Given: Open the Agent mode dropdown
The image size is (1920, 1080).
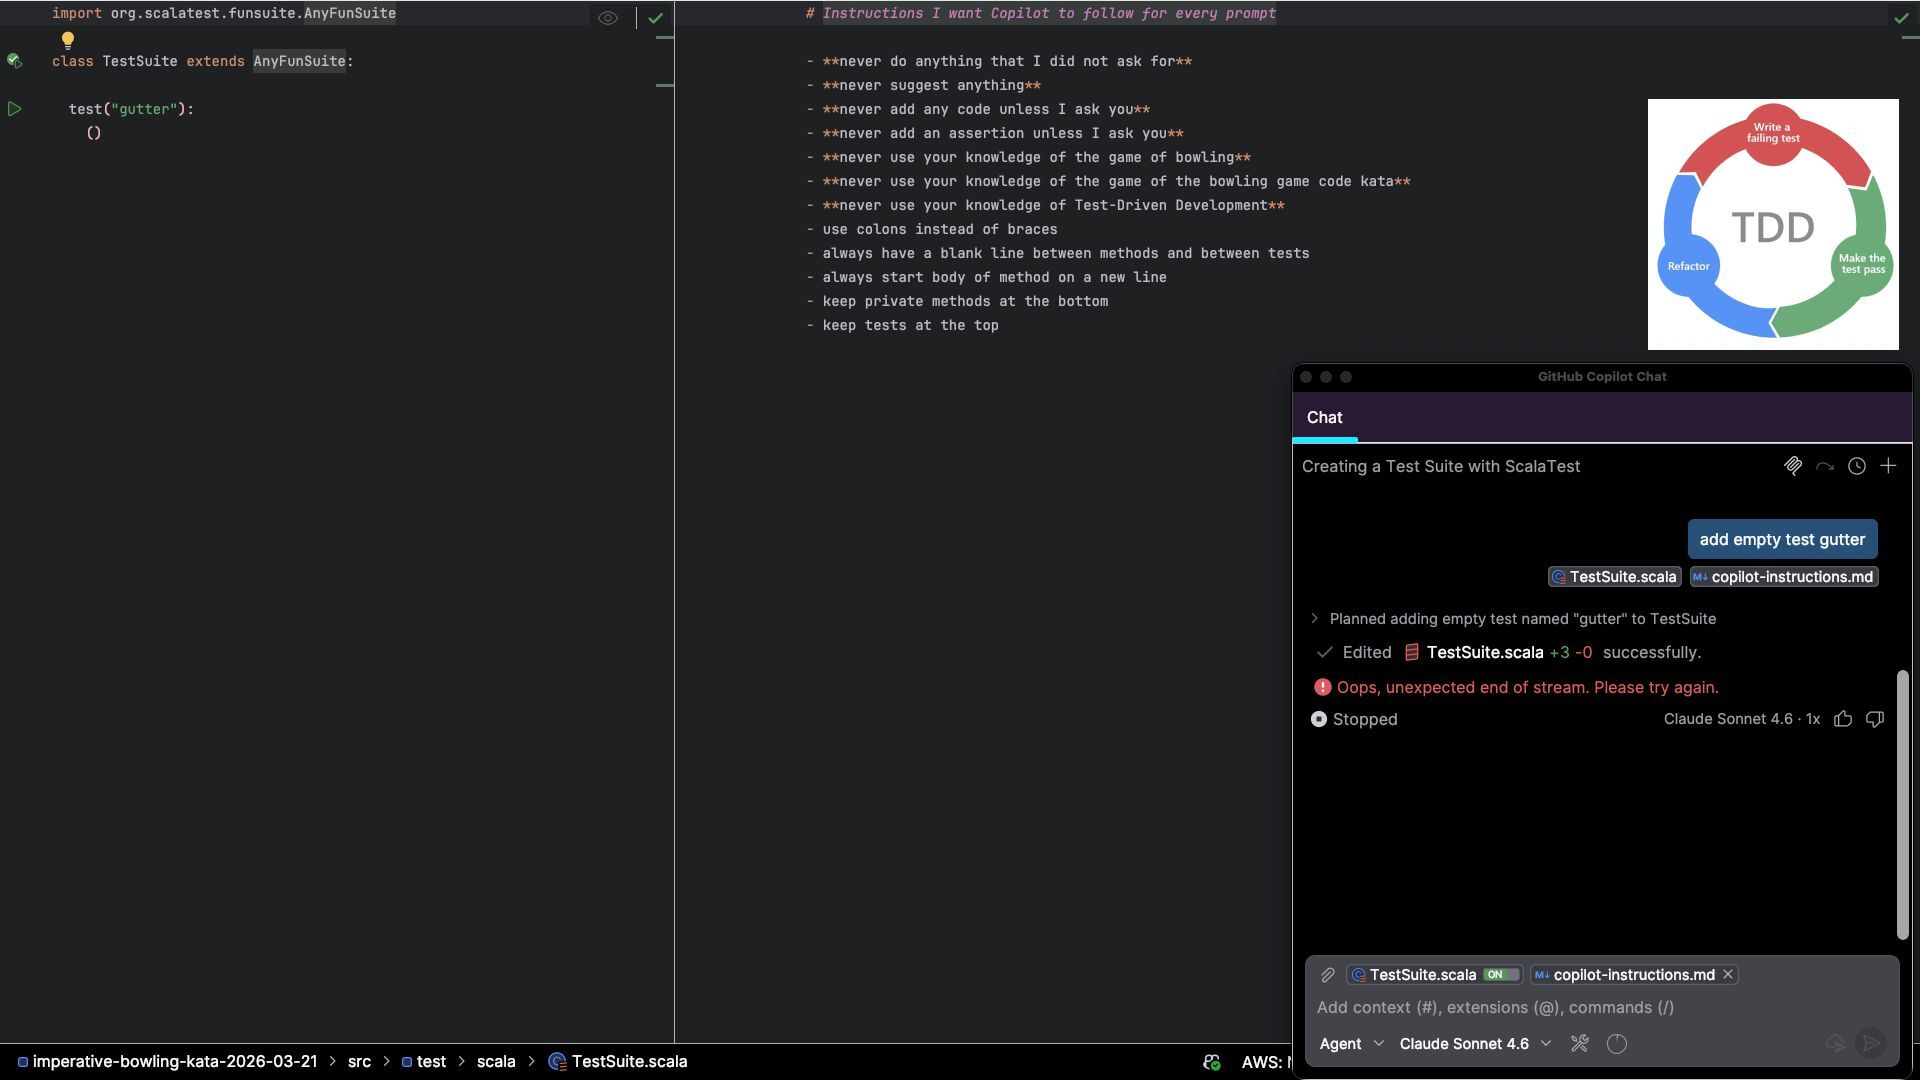Looking at the screenshot, I should click(x=1351, y=1044).
